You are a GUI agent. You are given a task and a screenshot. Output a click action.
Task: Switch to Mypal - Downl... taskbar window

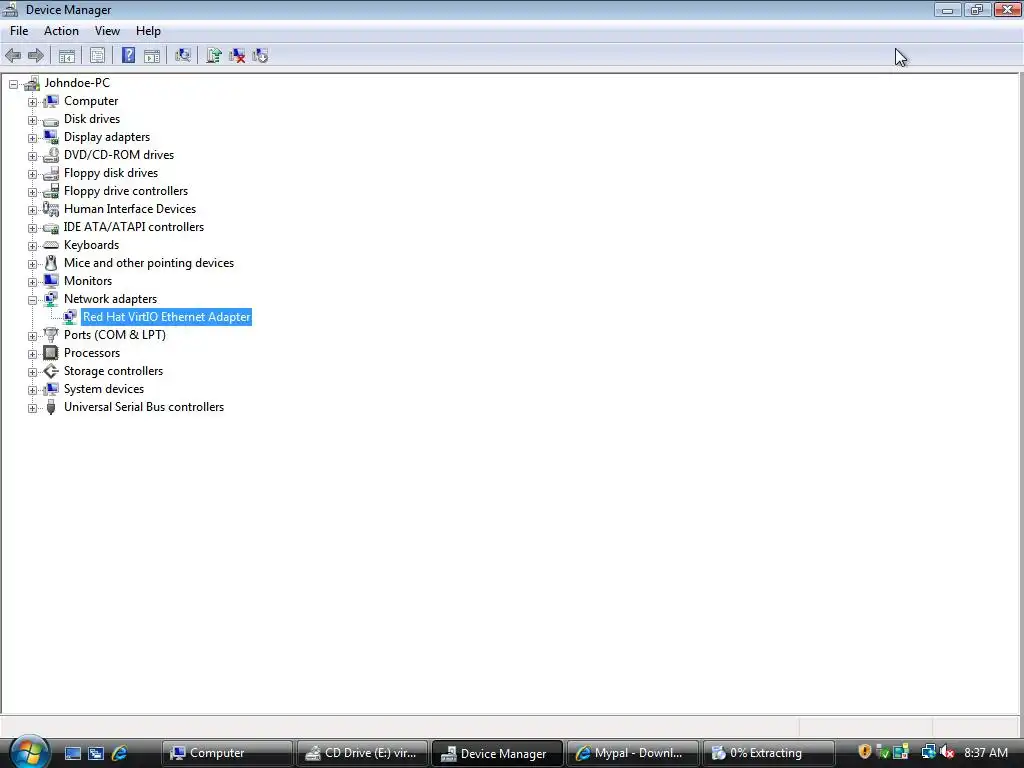click(632, 753)
